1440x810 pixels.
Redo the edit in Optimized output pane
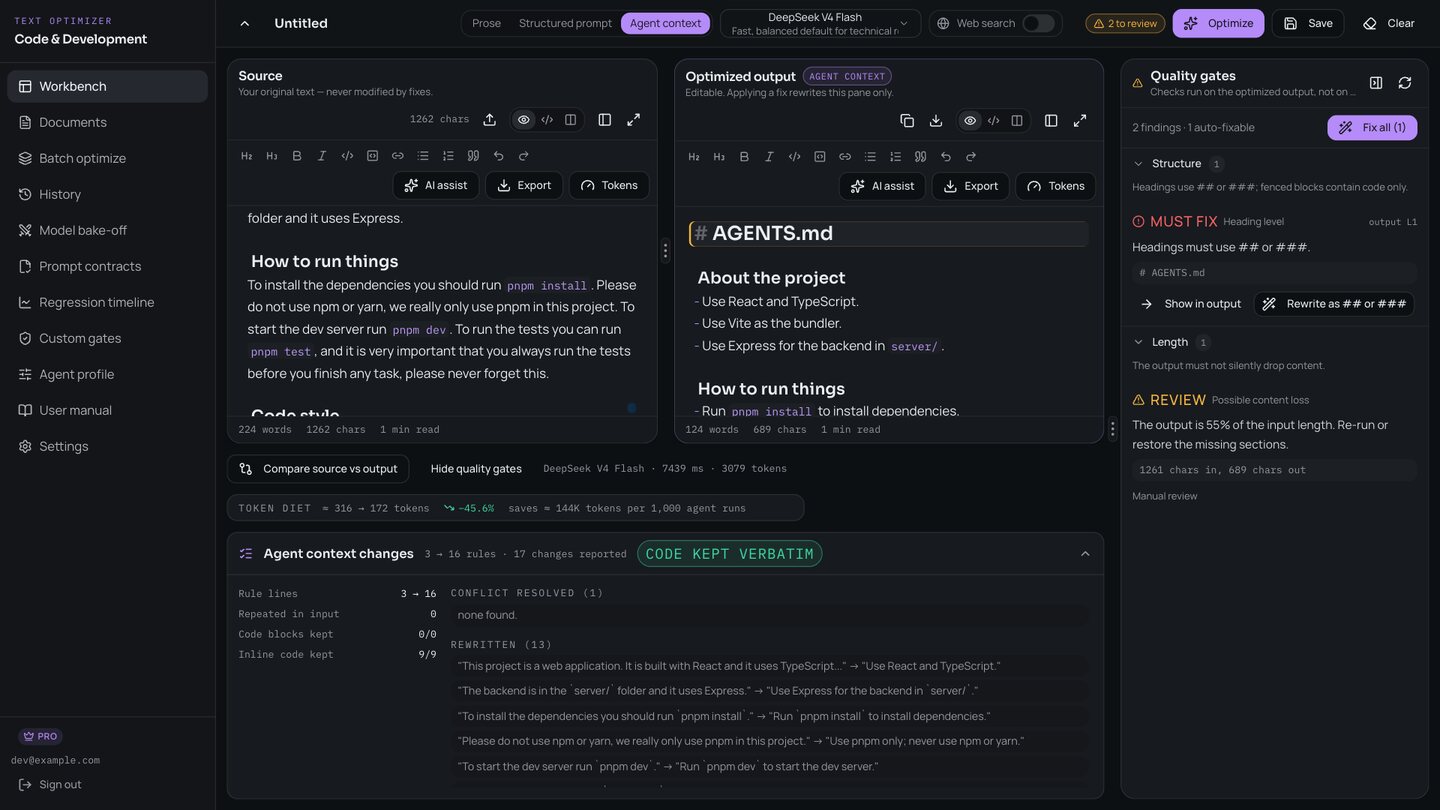point(970,156)
